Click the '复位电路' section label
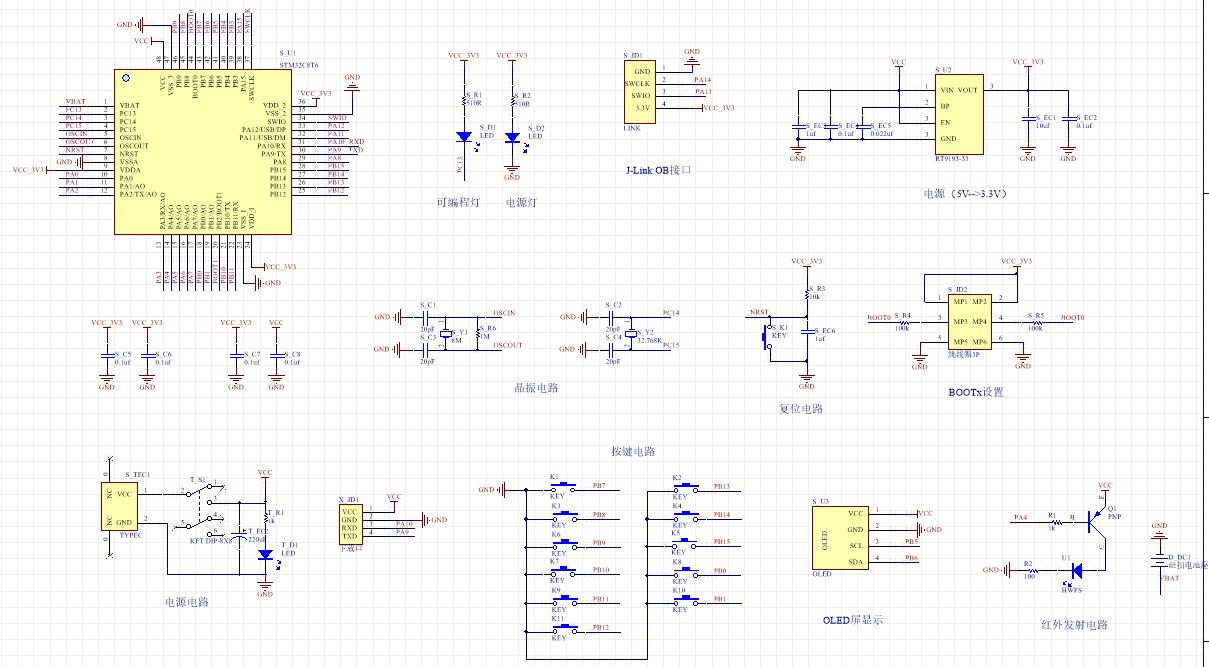The width and height of the screenshot is (1209, 667). pos(801,408)
